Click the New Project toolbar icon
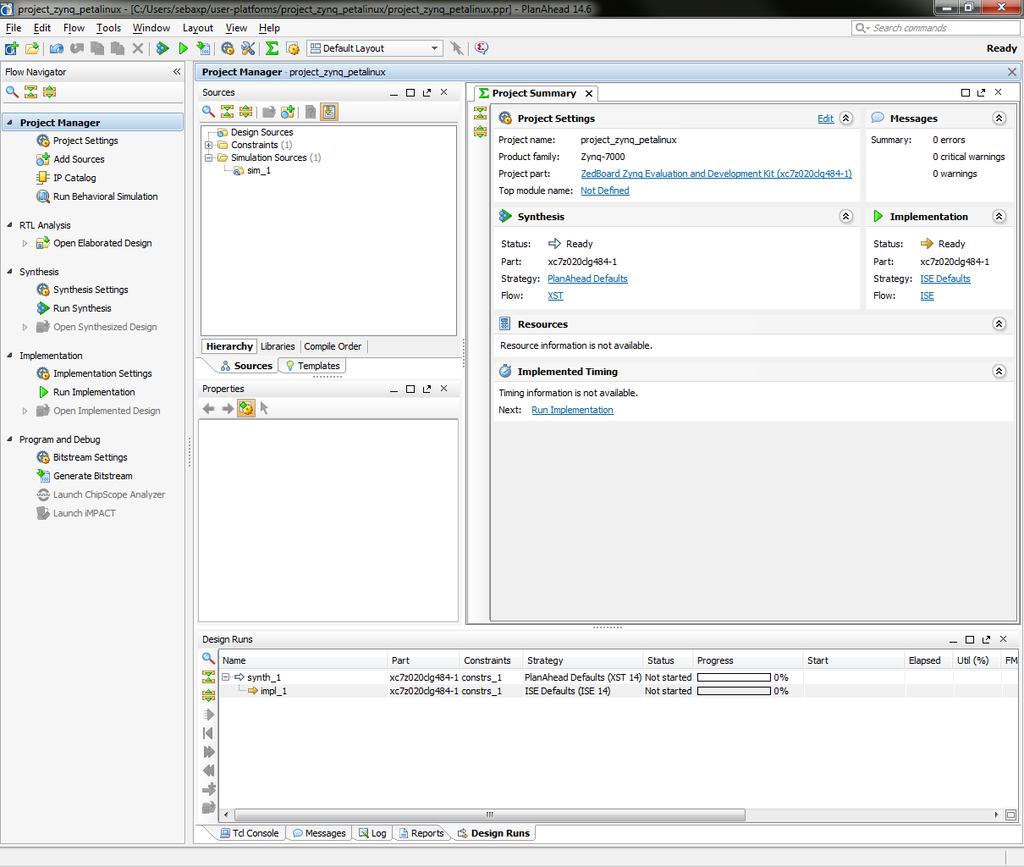The width and height of the screenshot is (1024, 867). pyautogui.click(x=11, y=48)
